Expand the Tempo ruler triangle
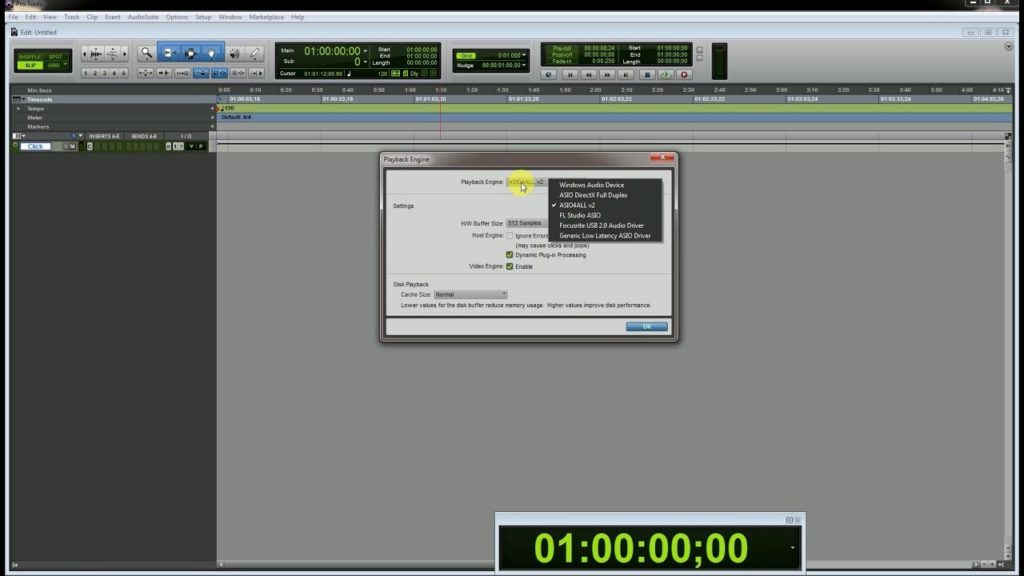Viewport: 1024px width, 576px height. pos(18,108)
